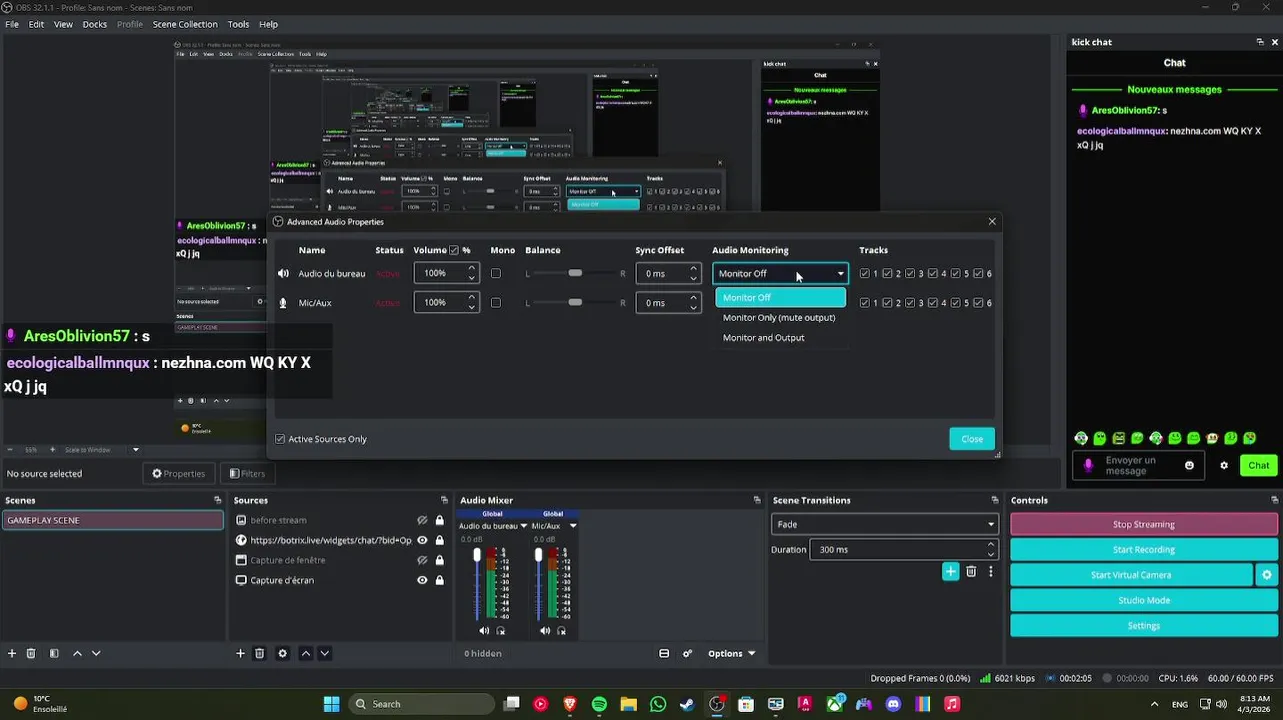Remove selected scene with trash icon
The height and width of the screenshot is (720, 1283).
[31, 653]
